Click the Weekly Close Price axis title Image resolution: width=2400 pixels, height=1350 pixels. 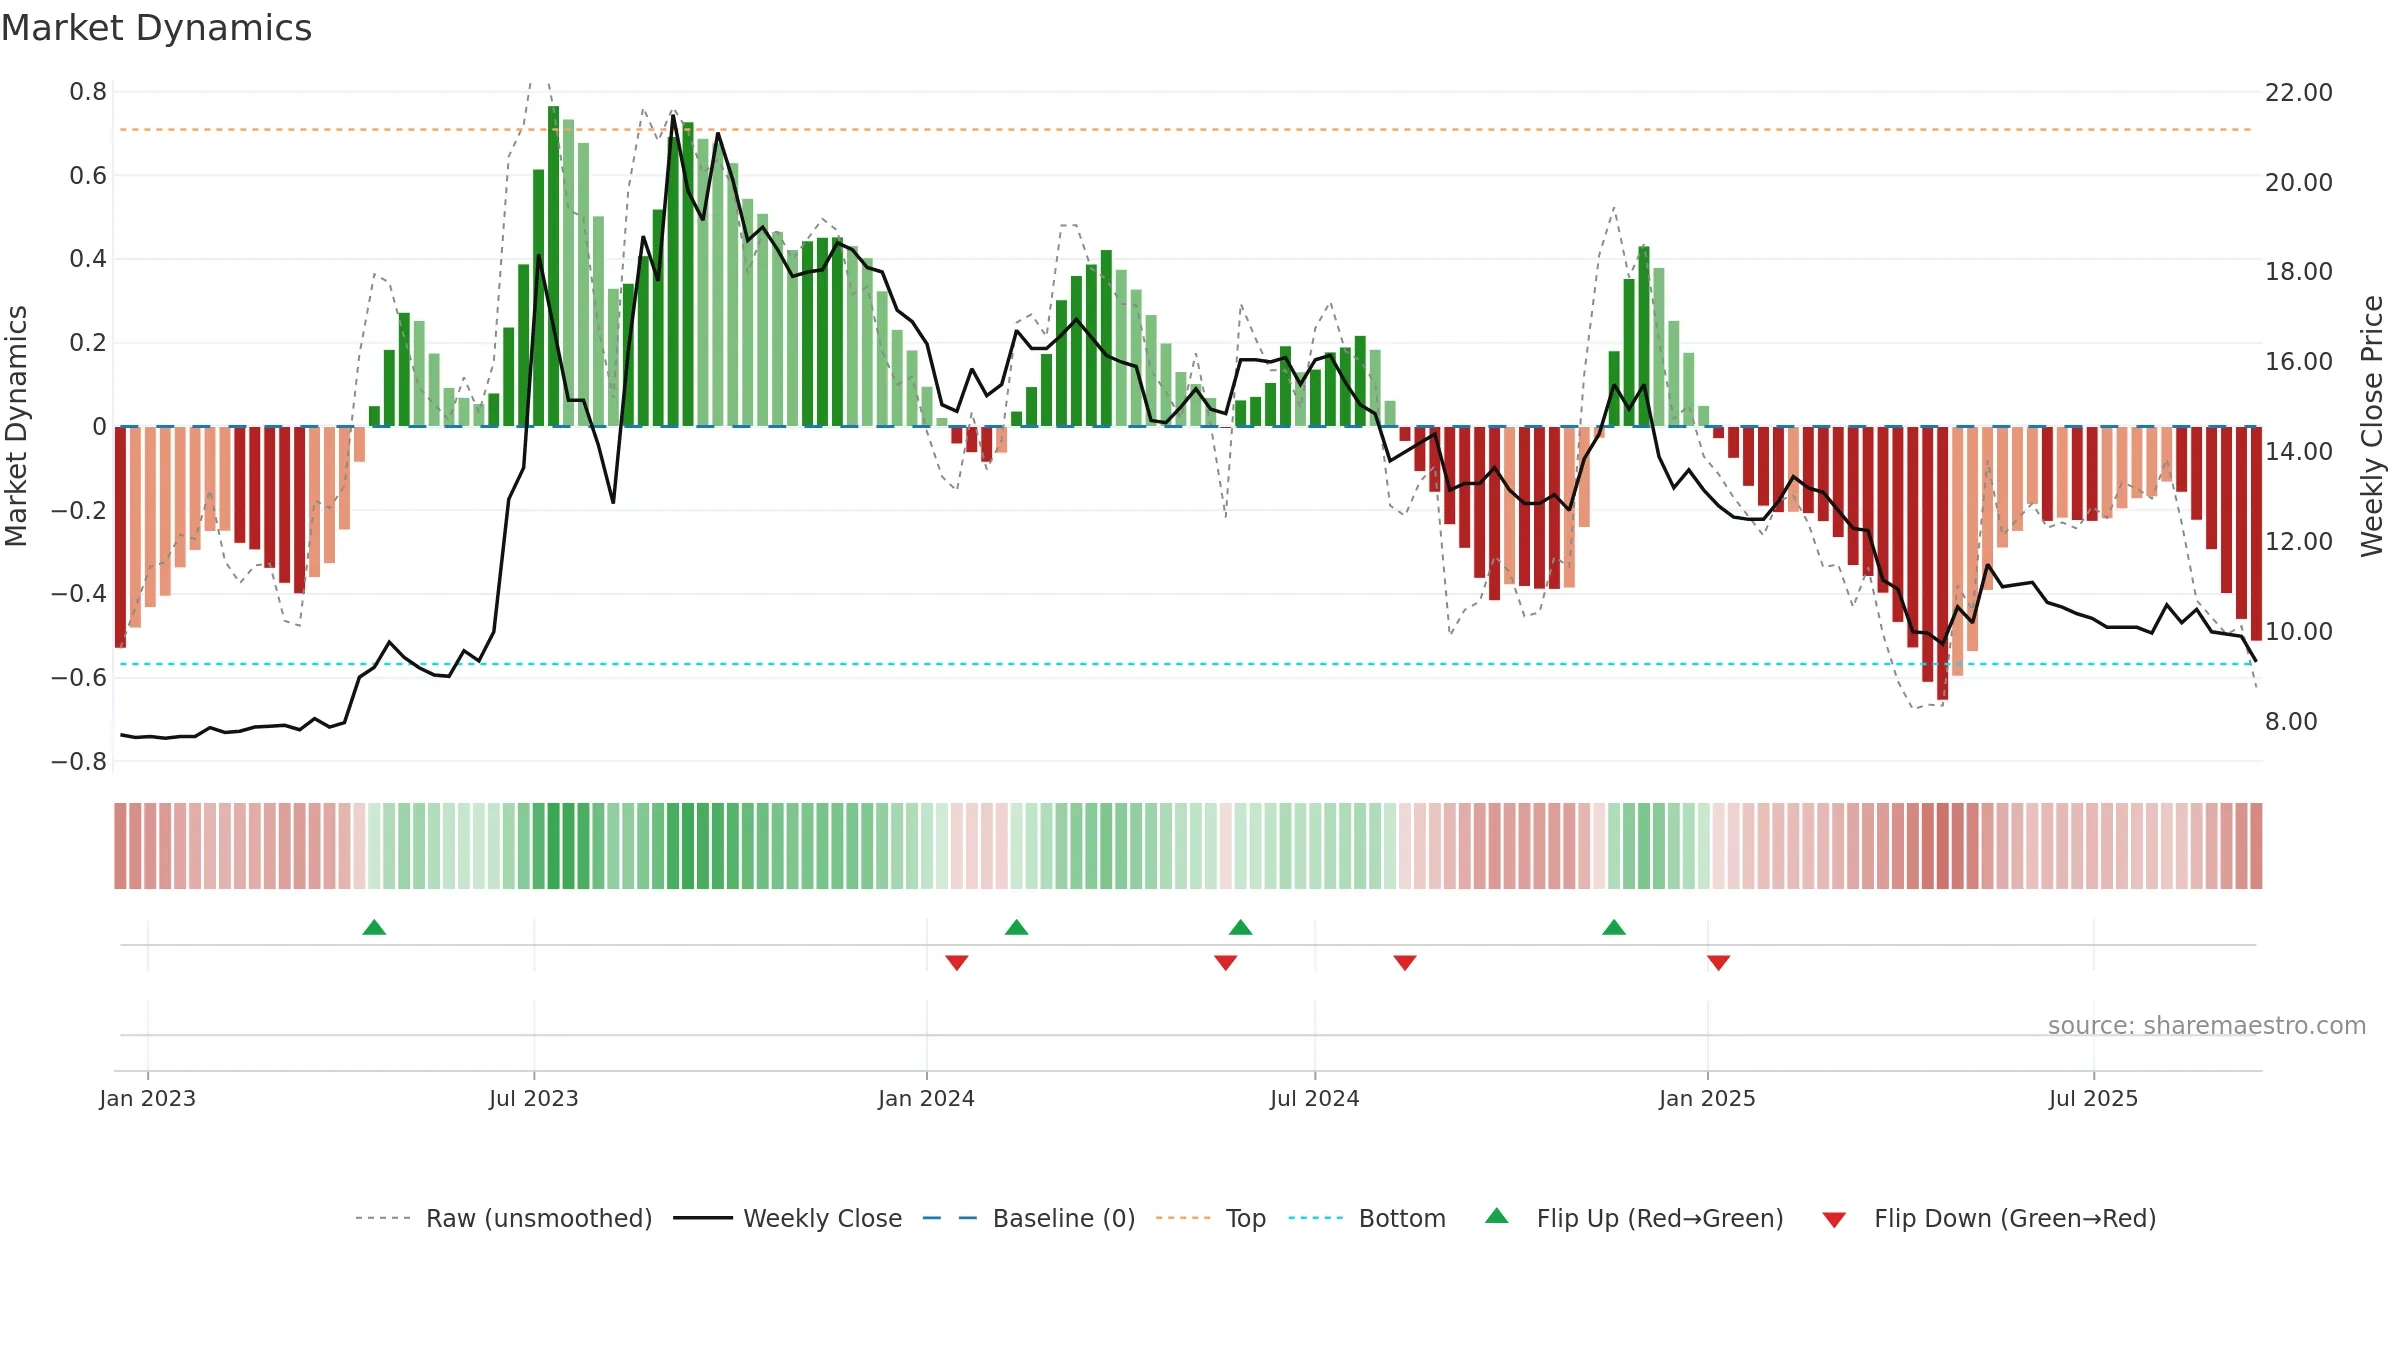pos(2372,426)
